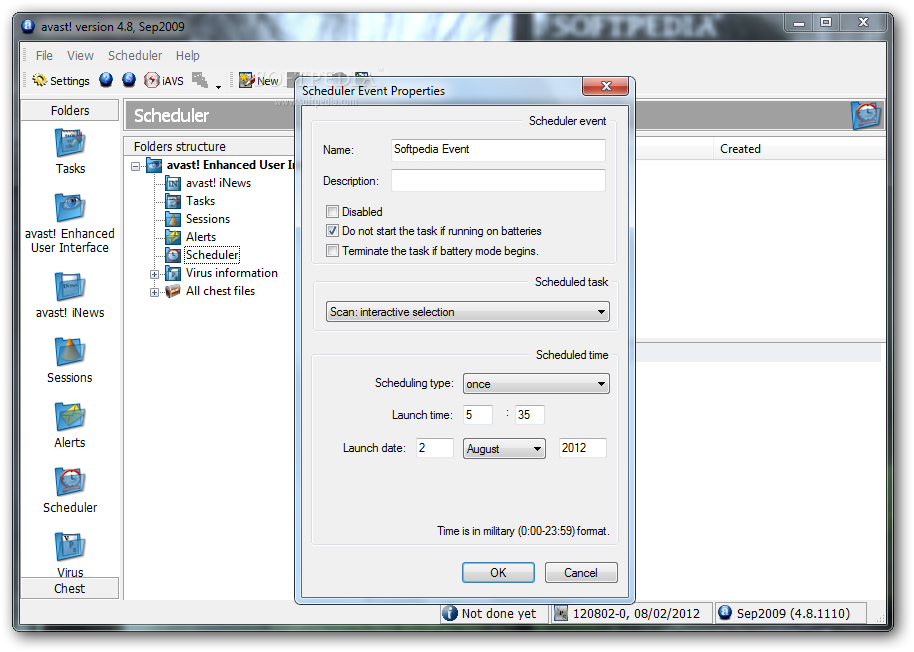Close Scheduler Event Properties dialog
The width and height of the screenshot is (914, 652).
[605, 86]
